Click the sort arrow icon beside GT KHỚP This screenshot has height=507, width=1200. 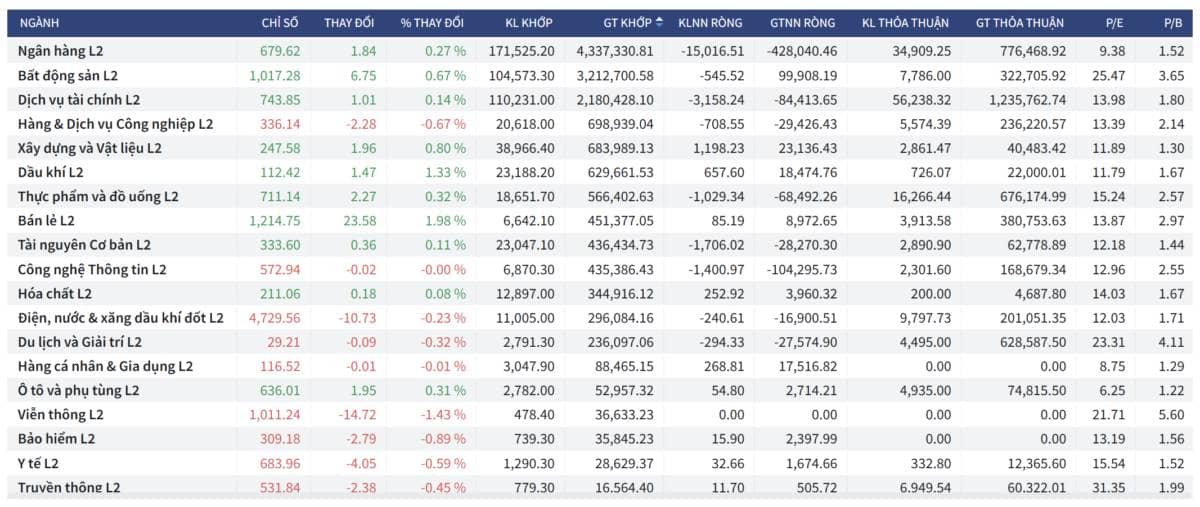tap(660, 22)
